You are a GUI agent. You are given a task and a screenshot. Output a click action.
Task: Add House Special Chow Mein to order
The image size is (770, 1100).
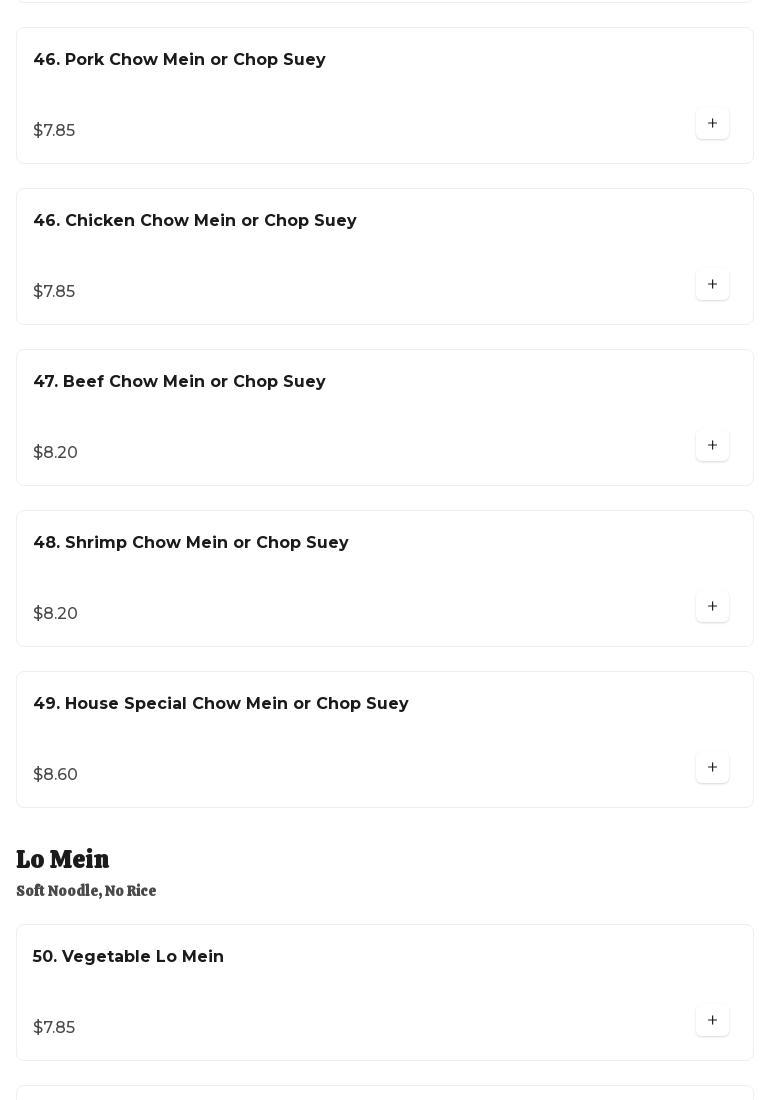(712, 768)
